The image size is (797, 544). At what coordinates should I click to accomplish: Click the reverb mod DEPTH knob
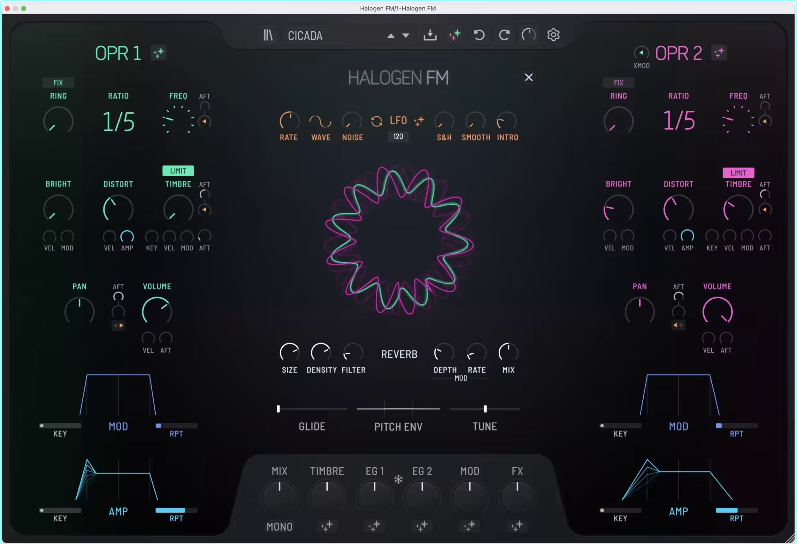444,352
